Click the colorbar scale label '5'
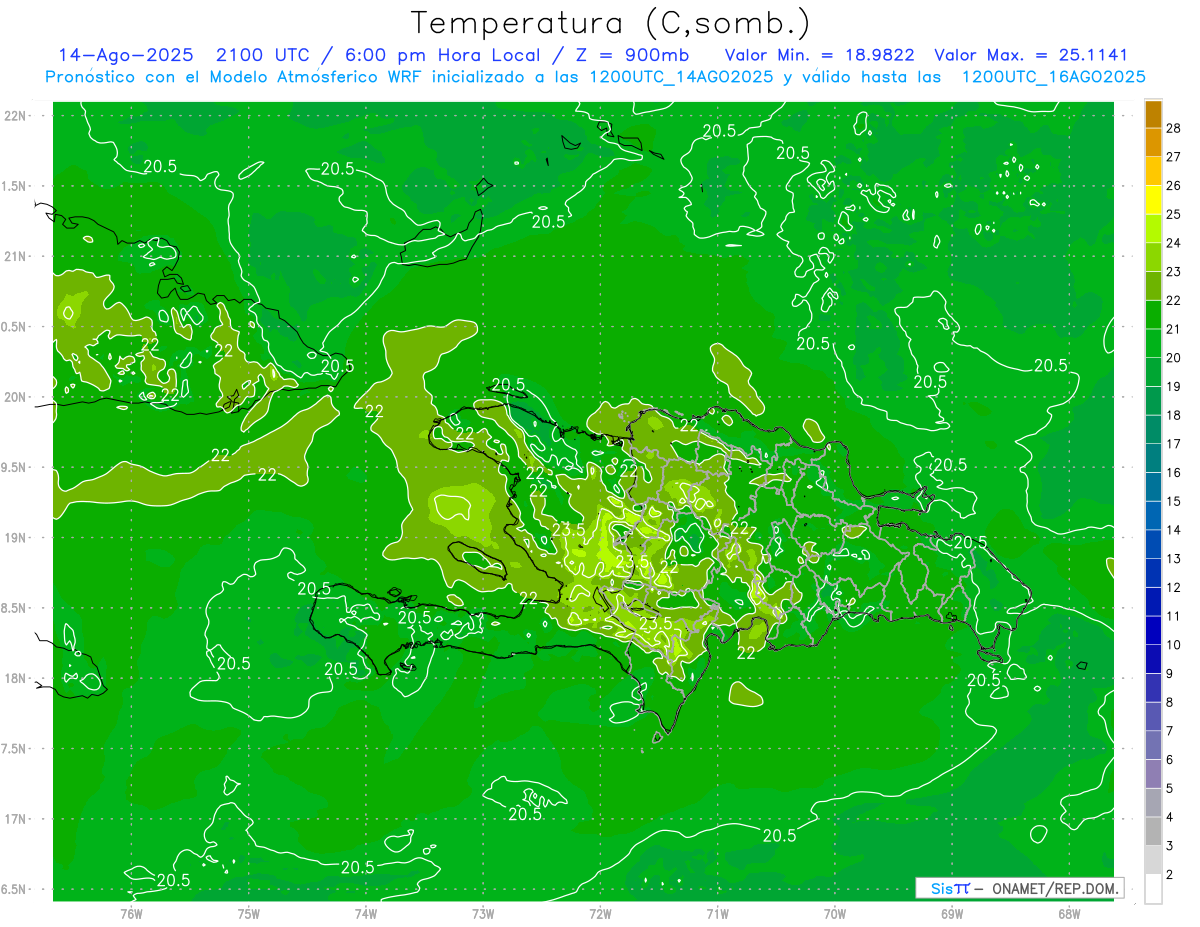The image size is (1200, 927). 1170,789
